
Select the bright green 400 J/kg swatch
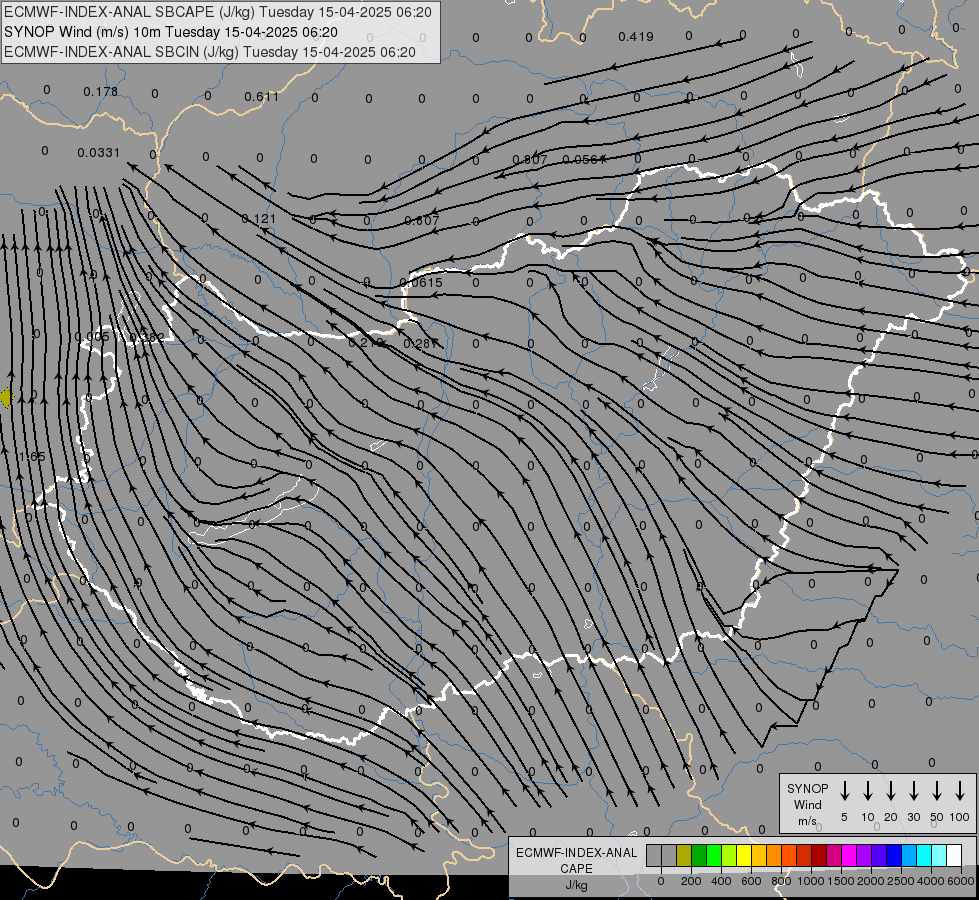coord(714,855)
